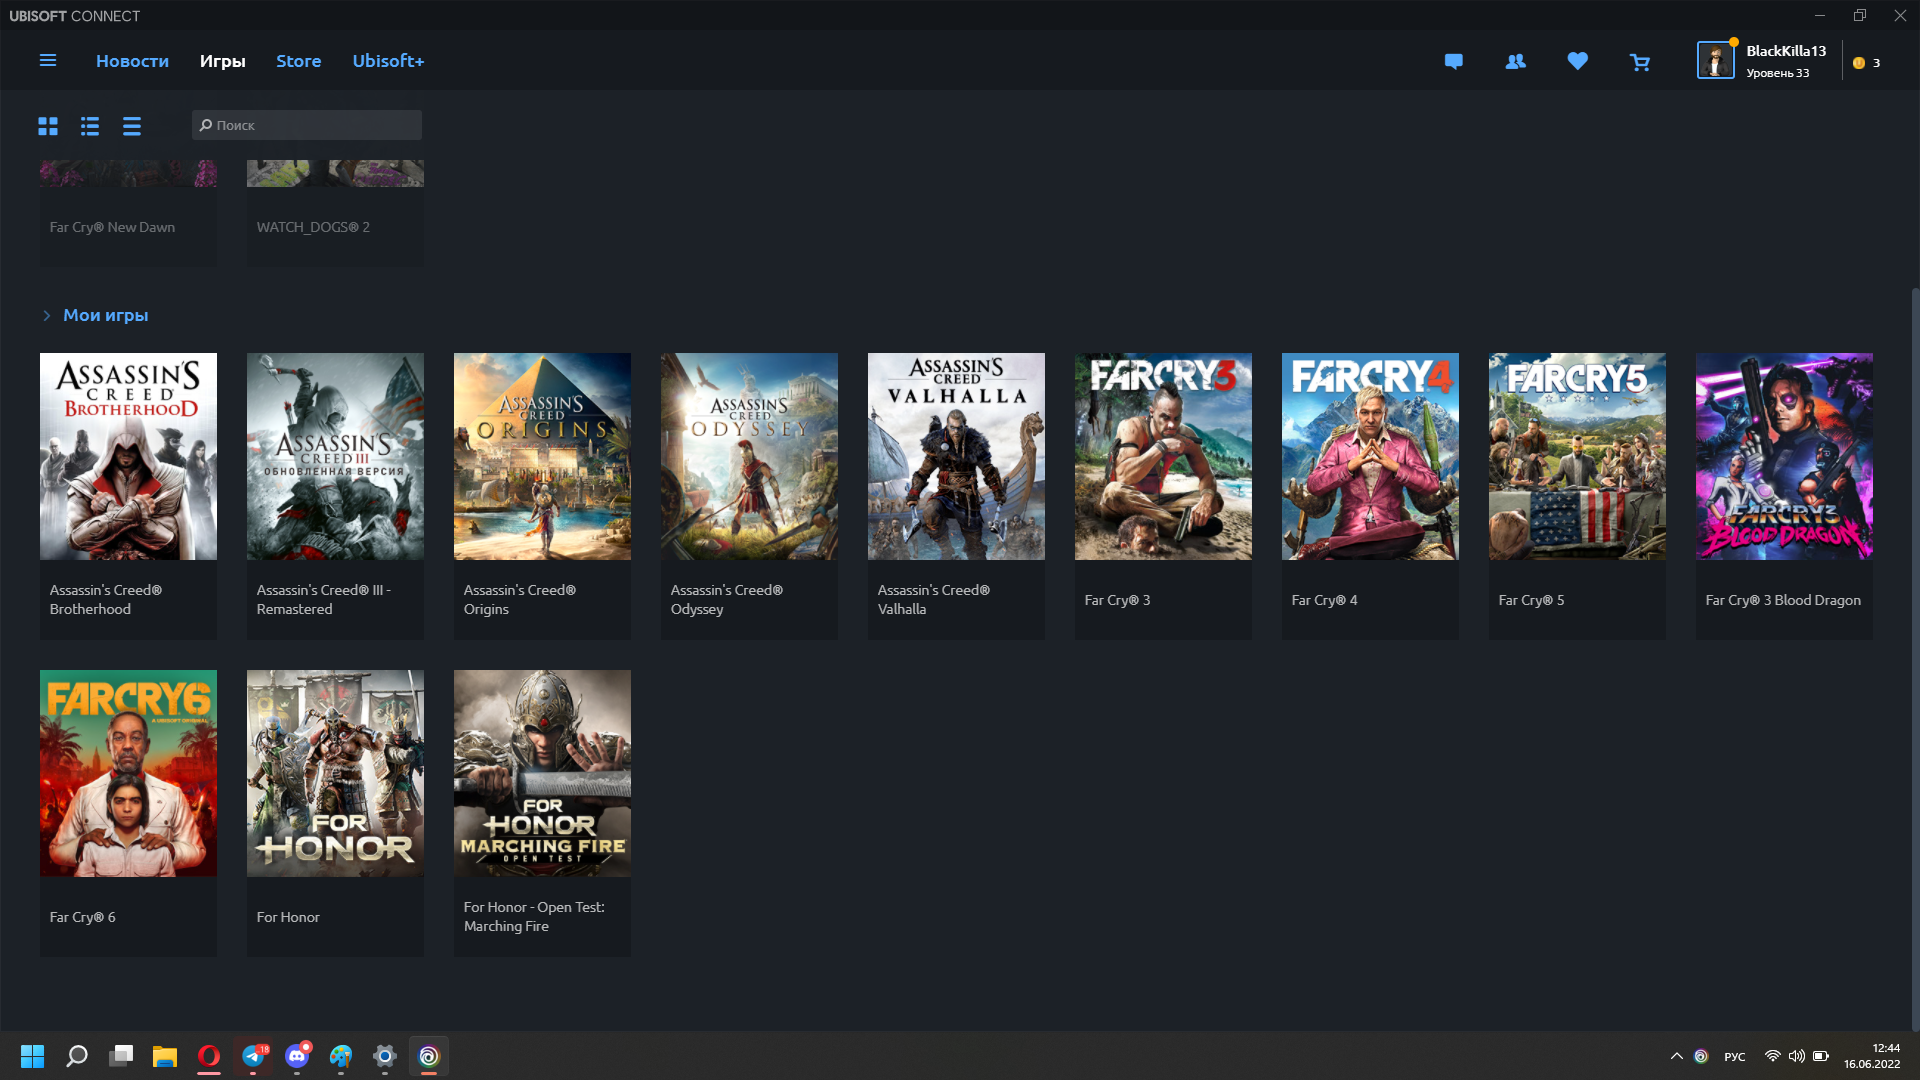Click the Мои игры heading link
This screenshot has height=1080, width=1920.
click(x=105, y=315)
